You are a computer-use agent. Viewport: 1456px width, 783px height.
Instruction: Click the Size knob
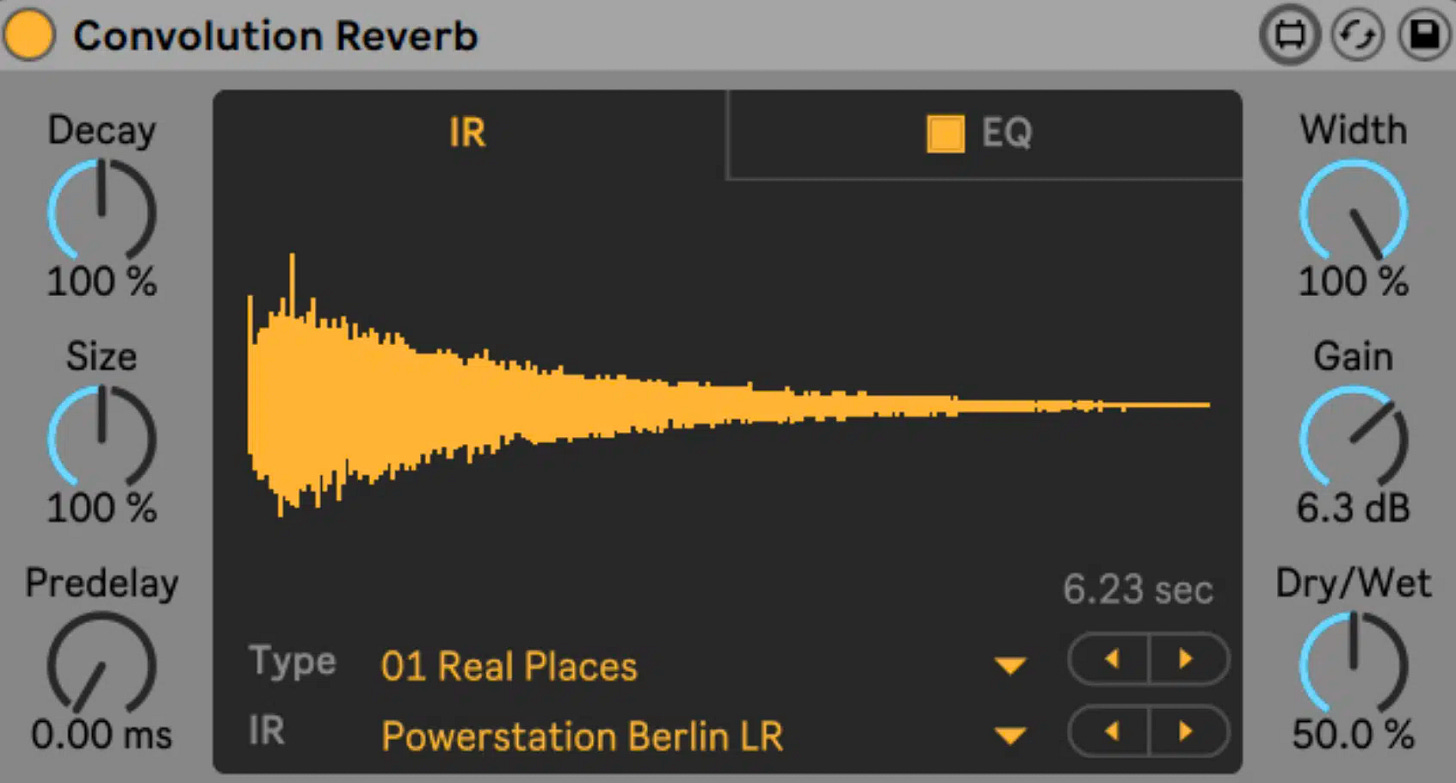click(x=101, y=434)
